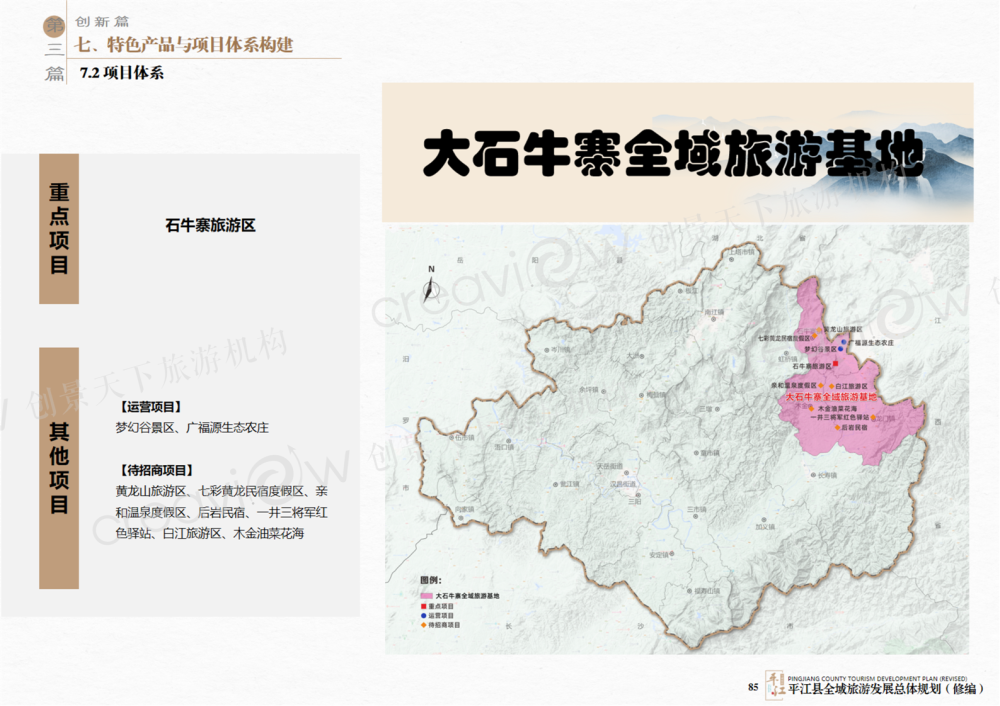Image resolution: width=1000 pixels, height=706 pixels.
Task: Click the 平江 logo in the footer
Action: tap(774, 685)
